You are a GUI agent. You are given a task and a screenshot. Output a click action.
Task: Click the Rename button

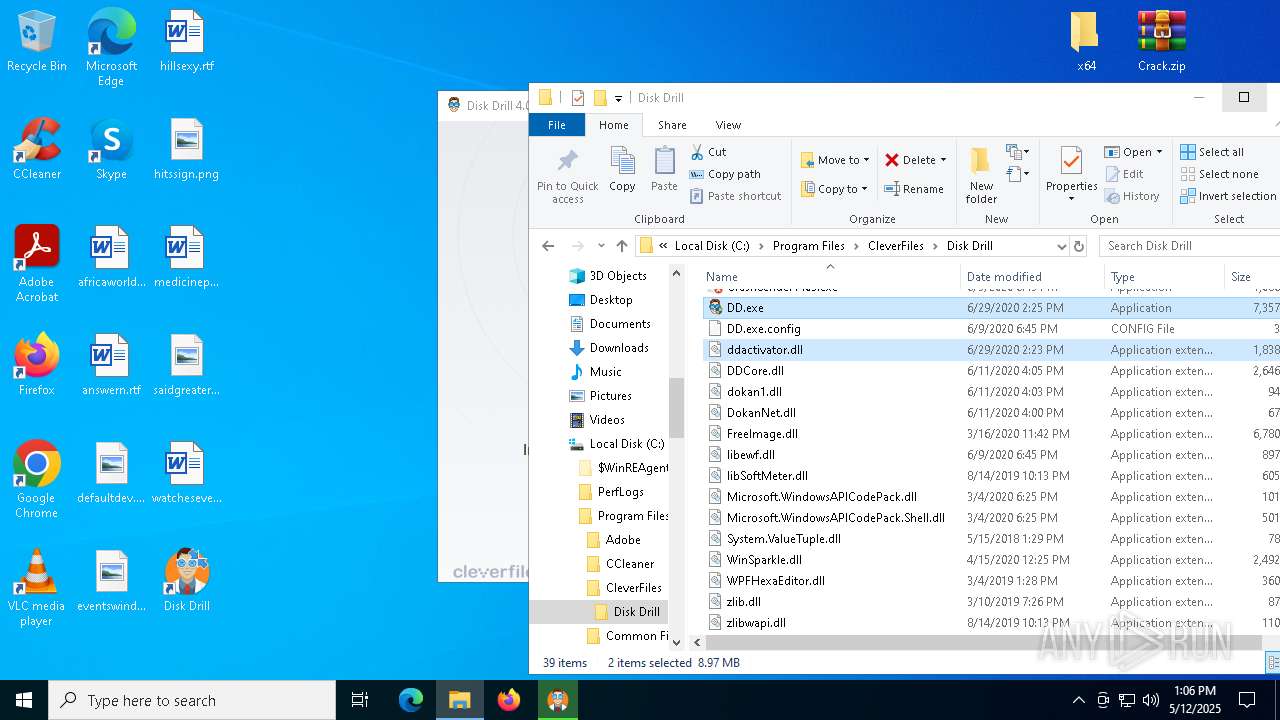914,189
